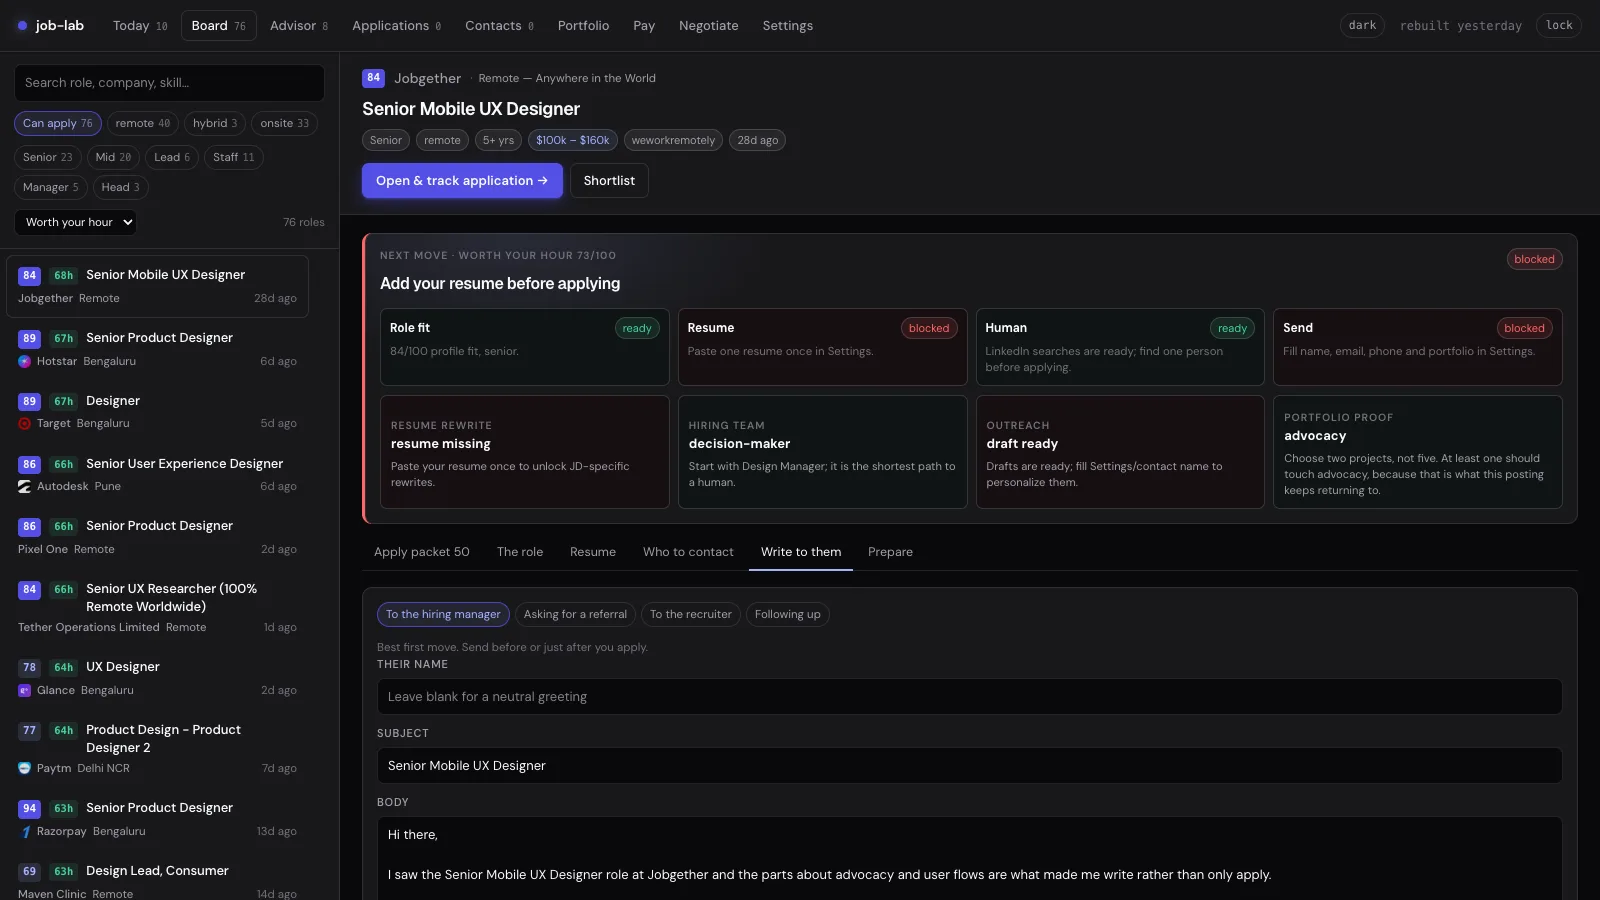
Task: Switch to The role tab
Action: (520, 552)
